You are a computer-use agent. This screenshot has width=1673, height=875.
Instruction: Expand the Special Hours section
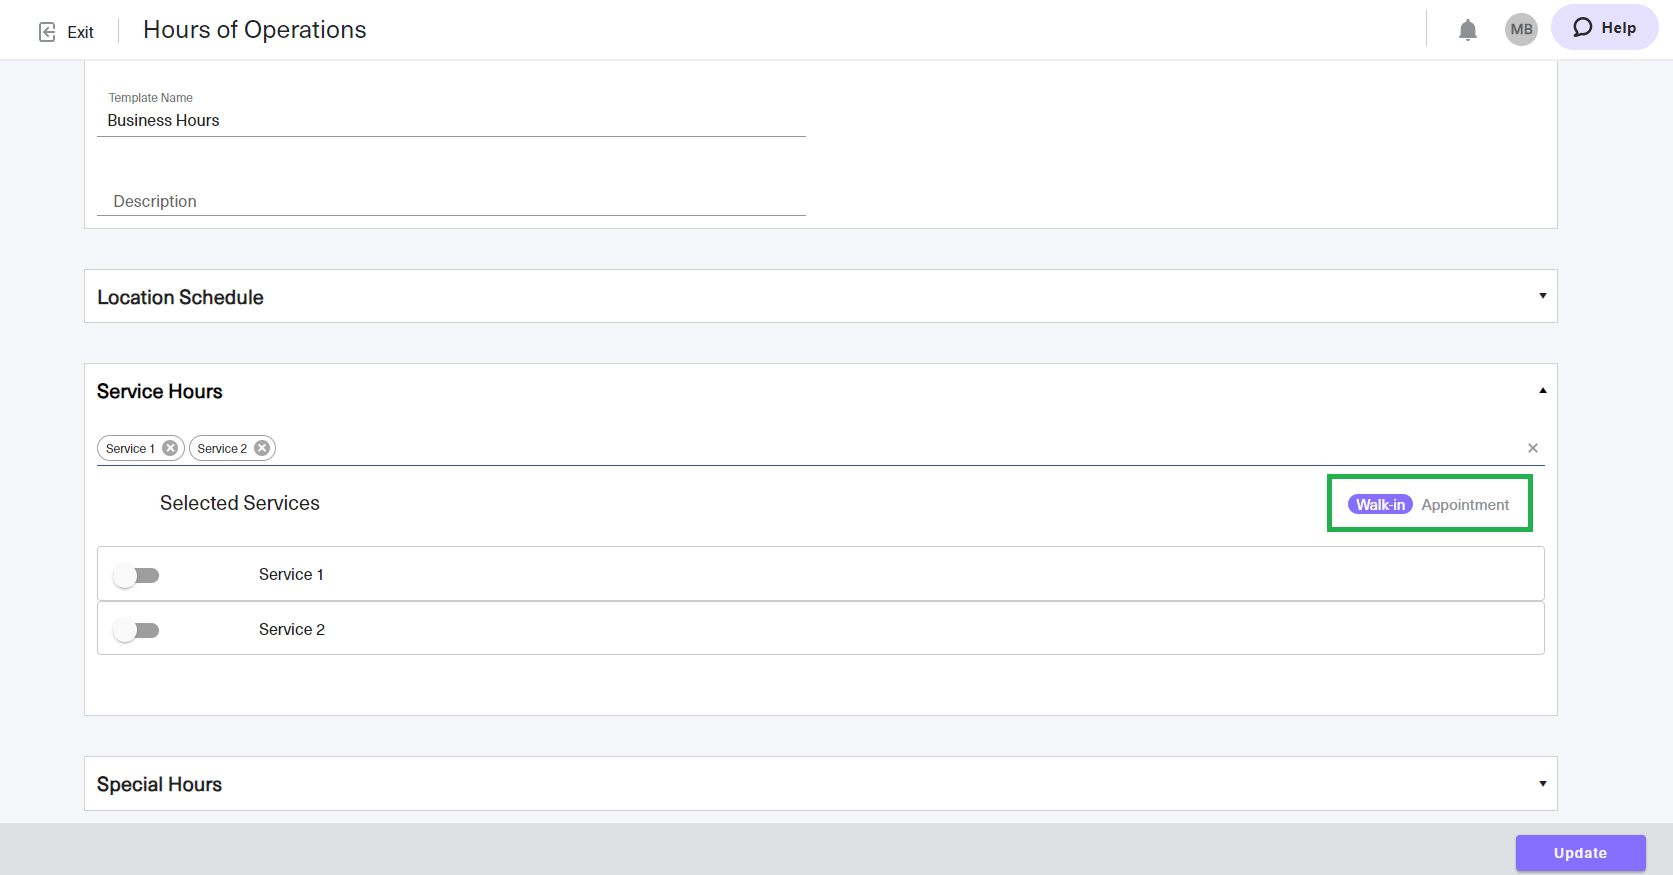1542,784
